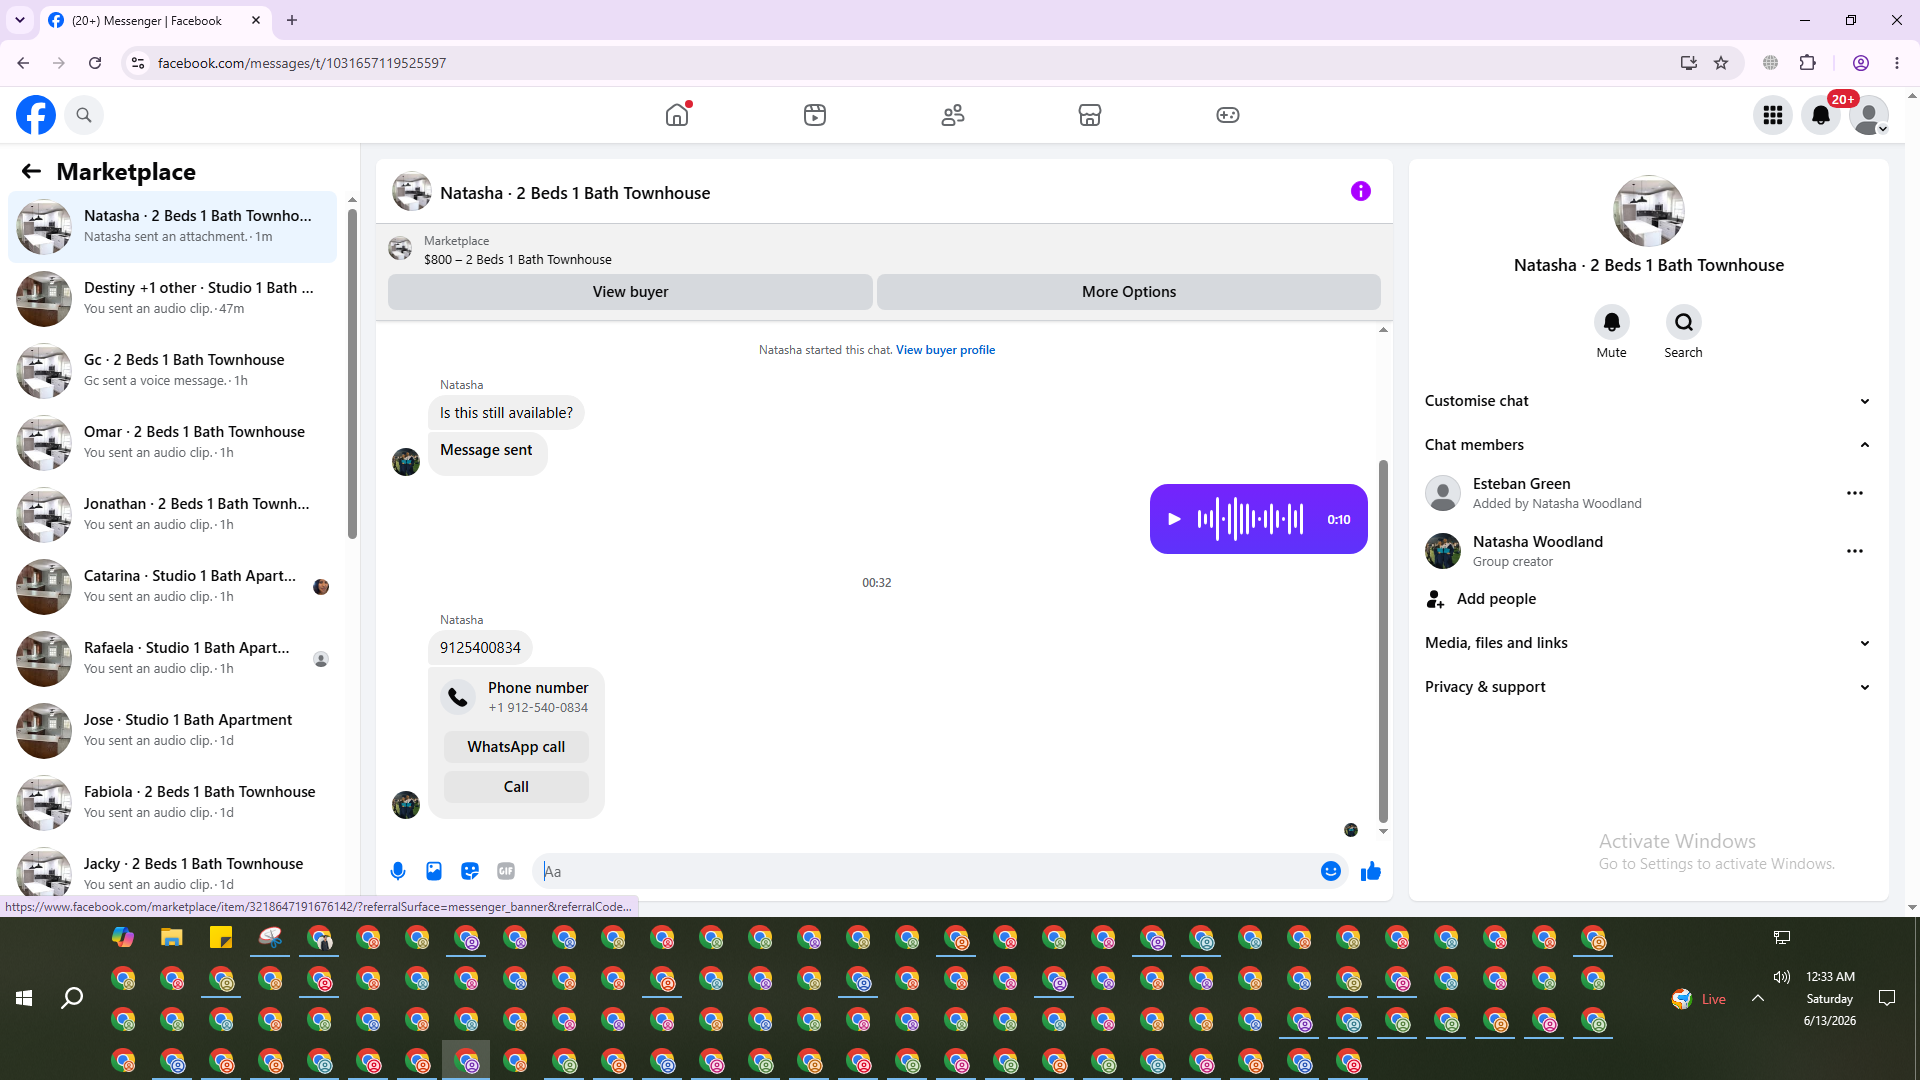This screenshot has width=1920, height=1080.
Task: Open chat with Catarina
Action: pos(173,586)
